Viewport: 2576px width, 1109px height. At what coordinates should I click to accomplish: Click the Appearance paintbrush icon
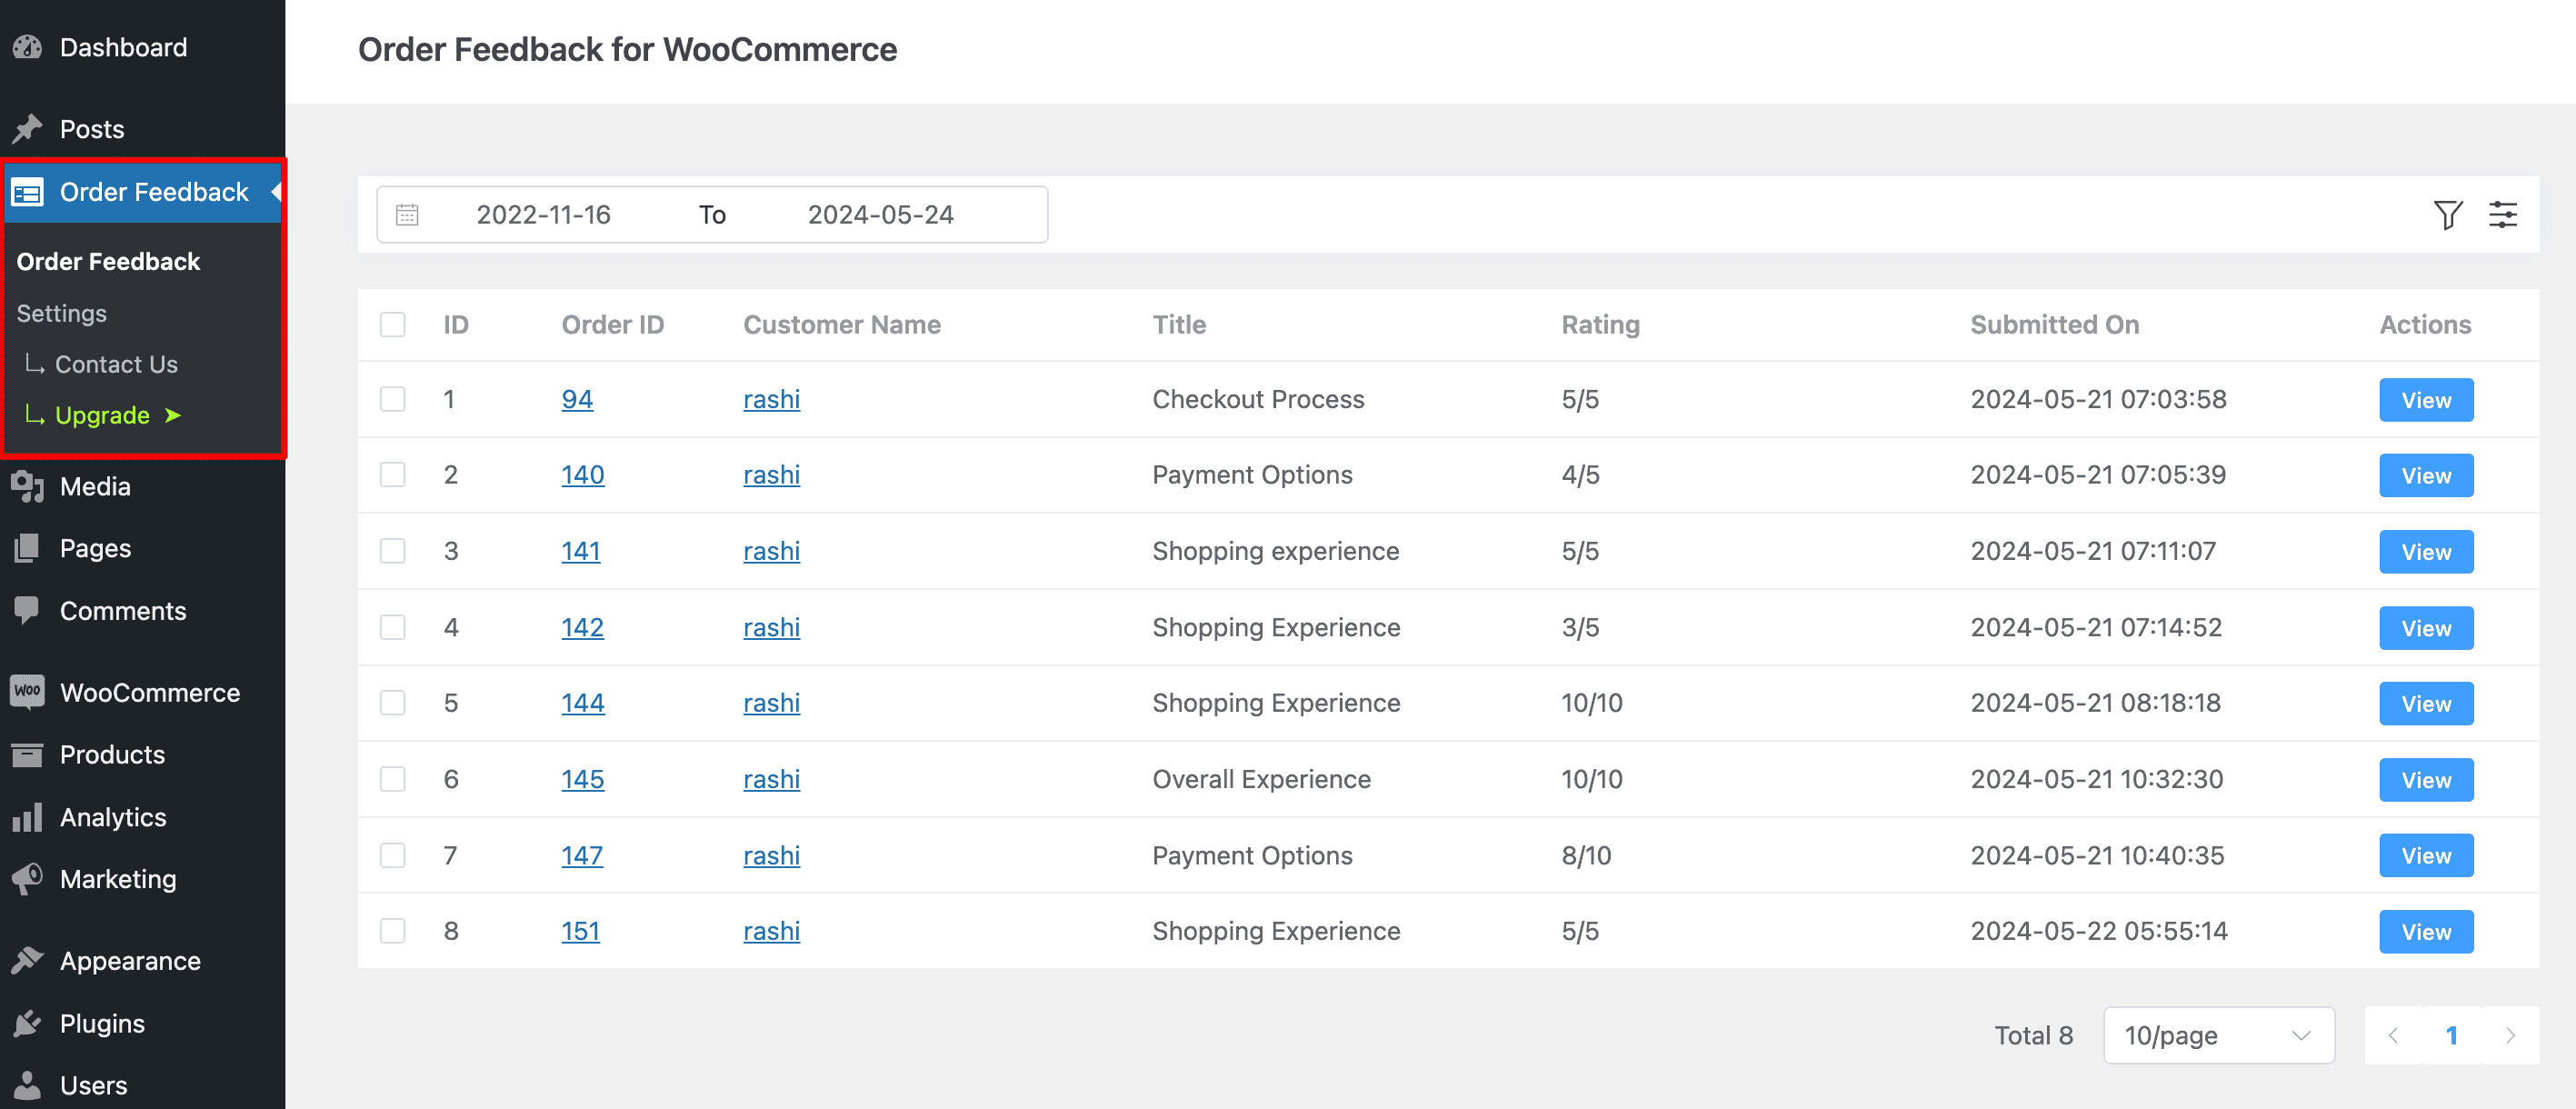(x=27, y=960)
